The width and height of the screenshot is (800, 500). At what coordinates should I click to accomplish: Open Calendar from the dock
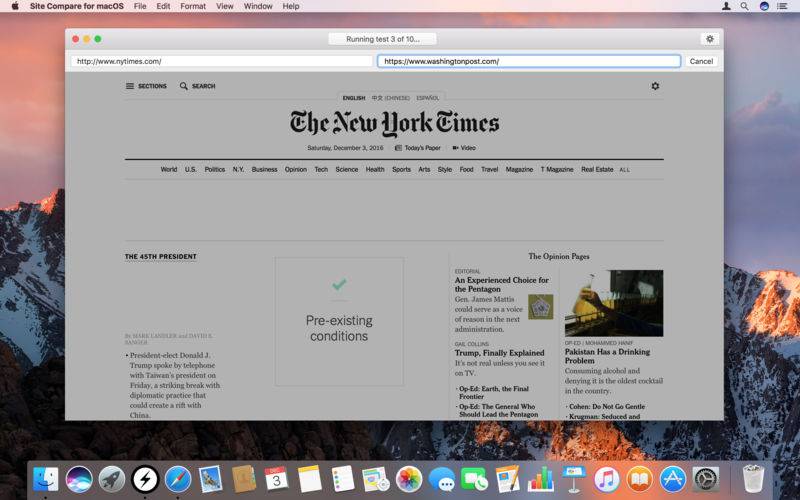(x=277, y=480)
